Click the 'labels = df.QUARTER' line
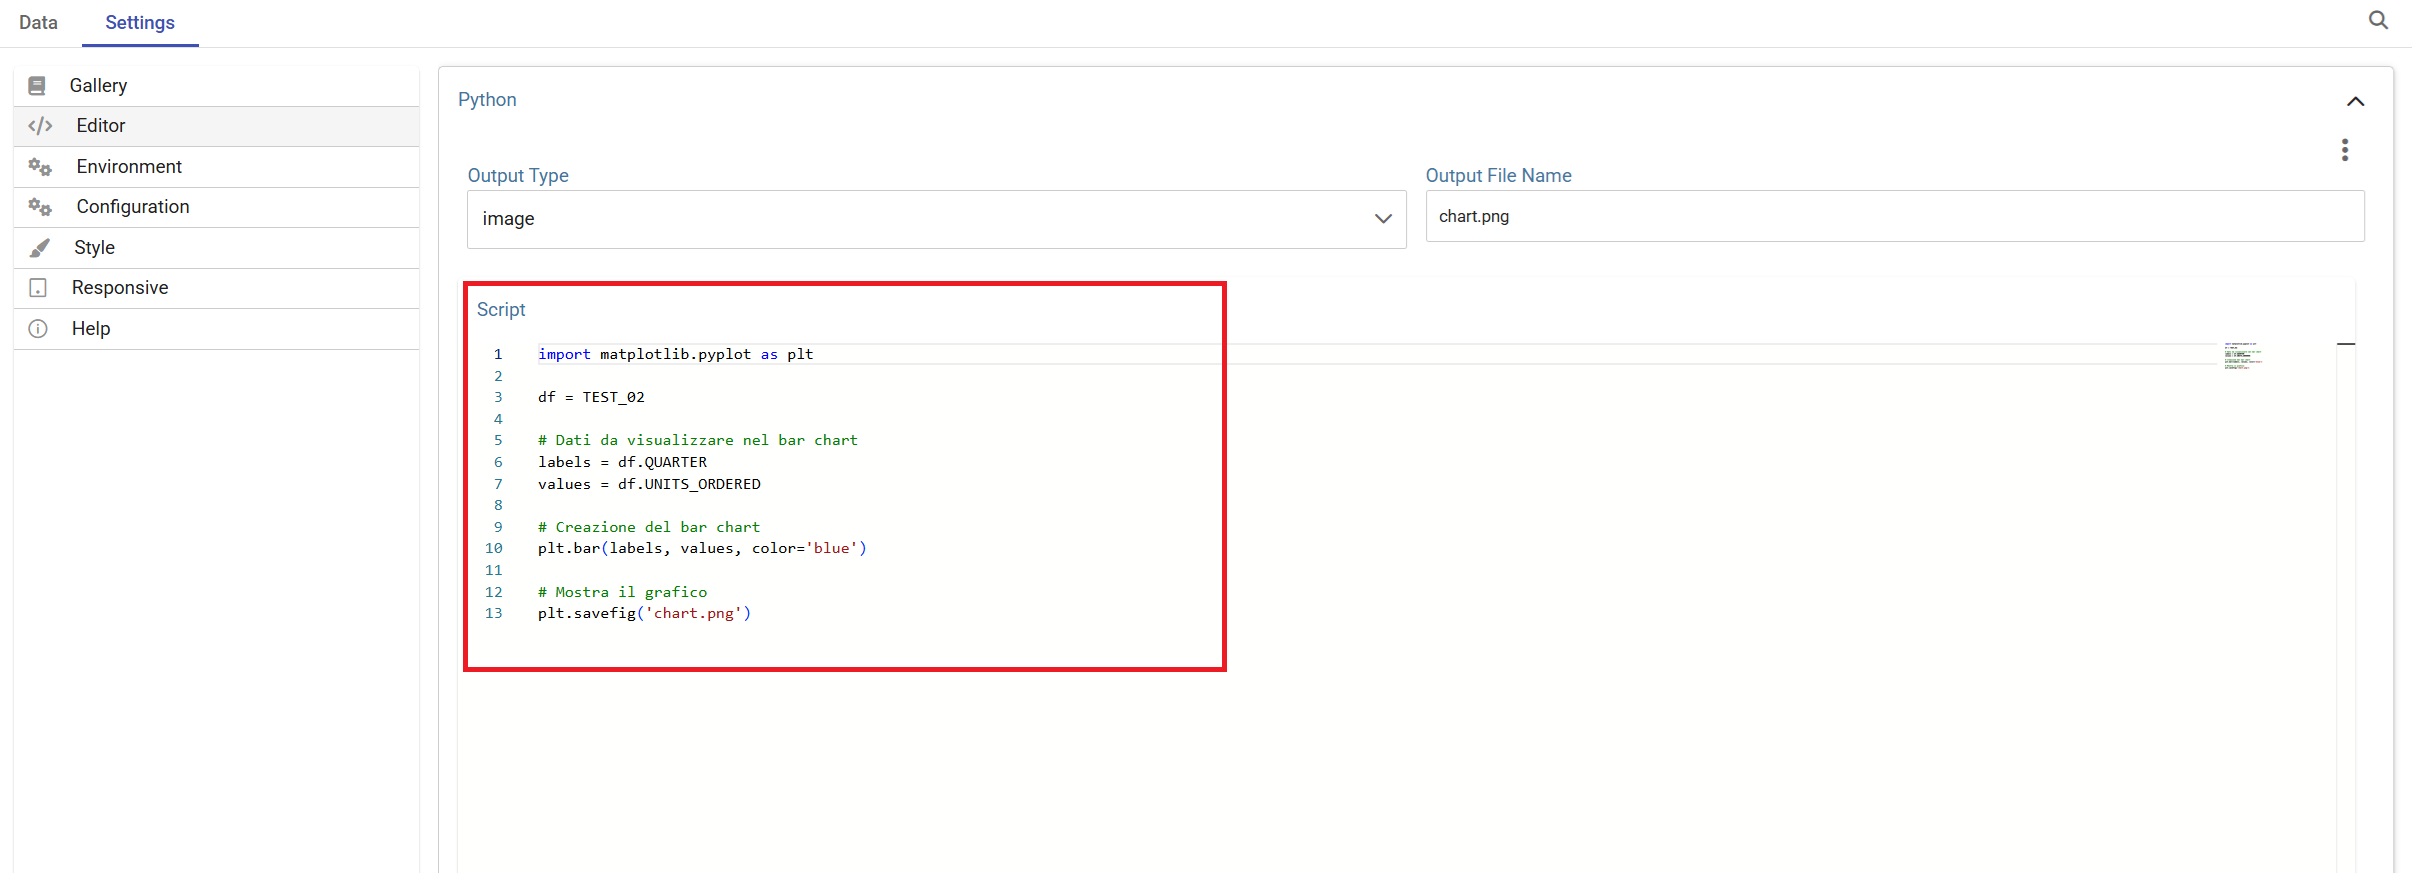 click(x=622, y=462)
